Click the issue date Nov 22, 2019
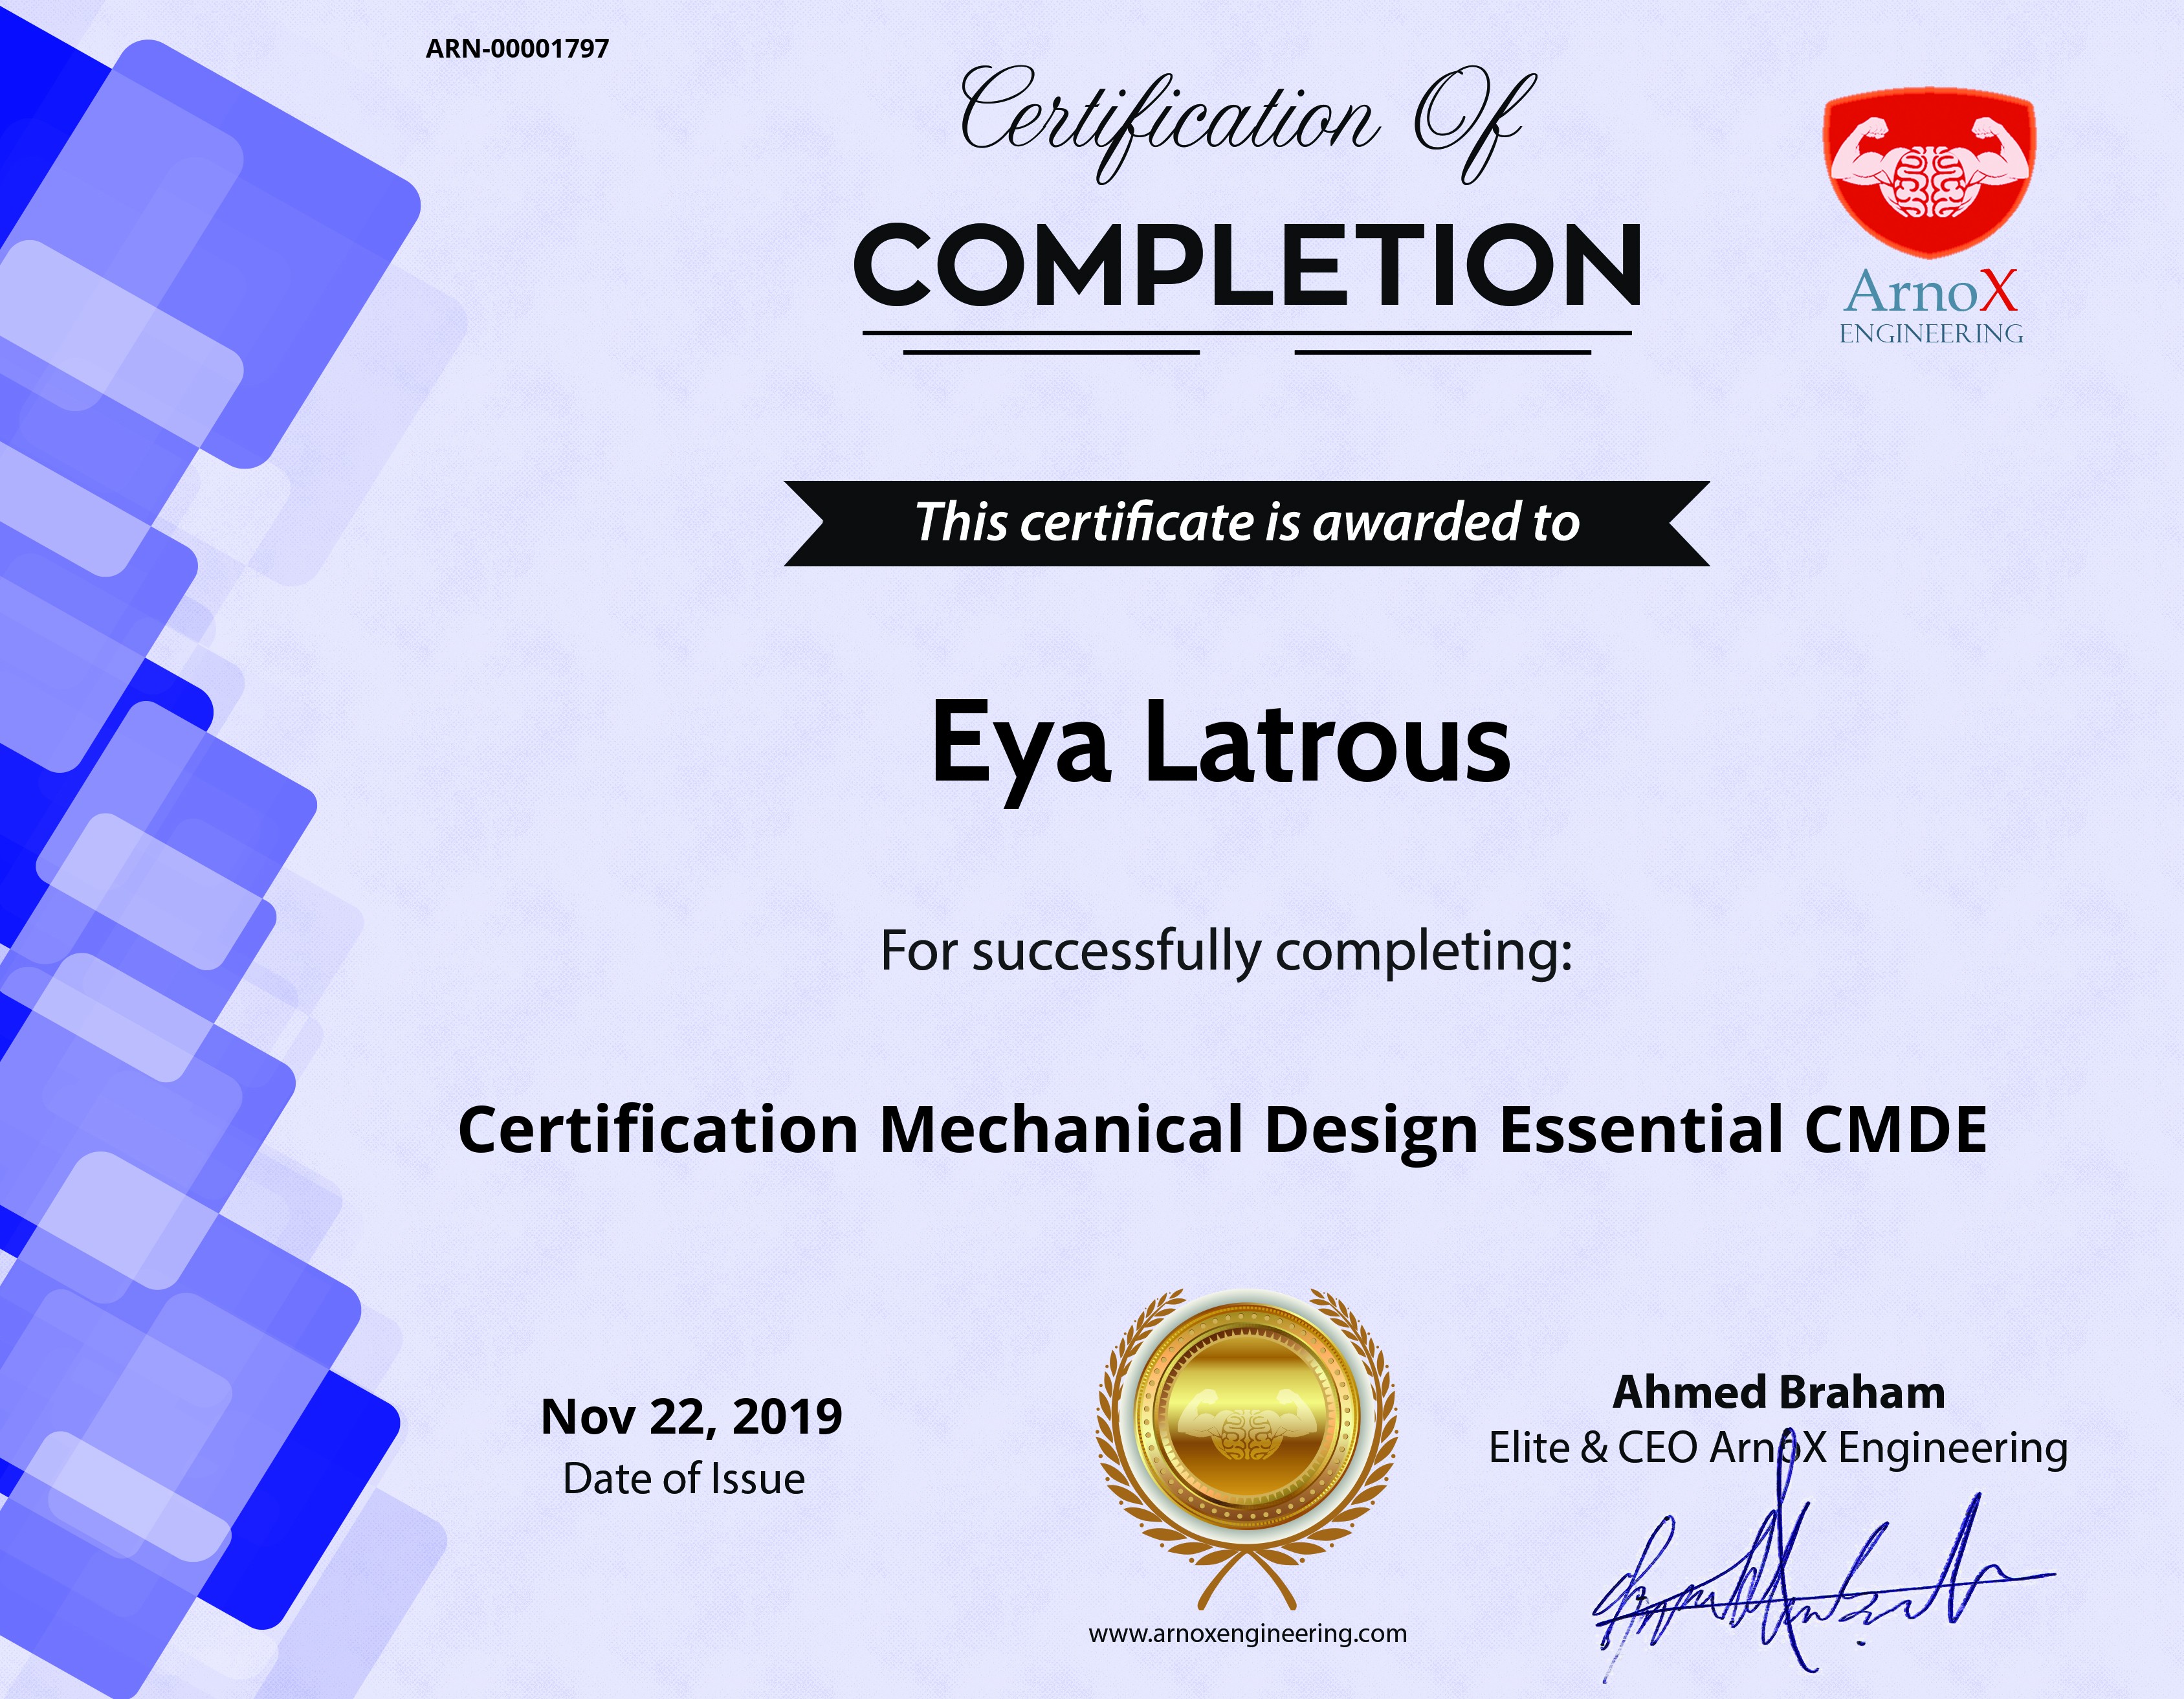The image size is (2184, 1699). [691, 1417]
